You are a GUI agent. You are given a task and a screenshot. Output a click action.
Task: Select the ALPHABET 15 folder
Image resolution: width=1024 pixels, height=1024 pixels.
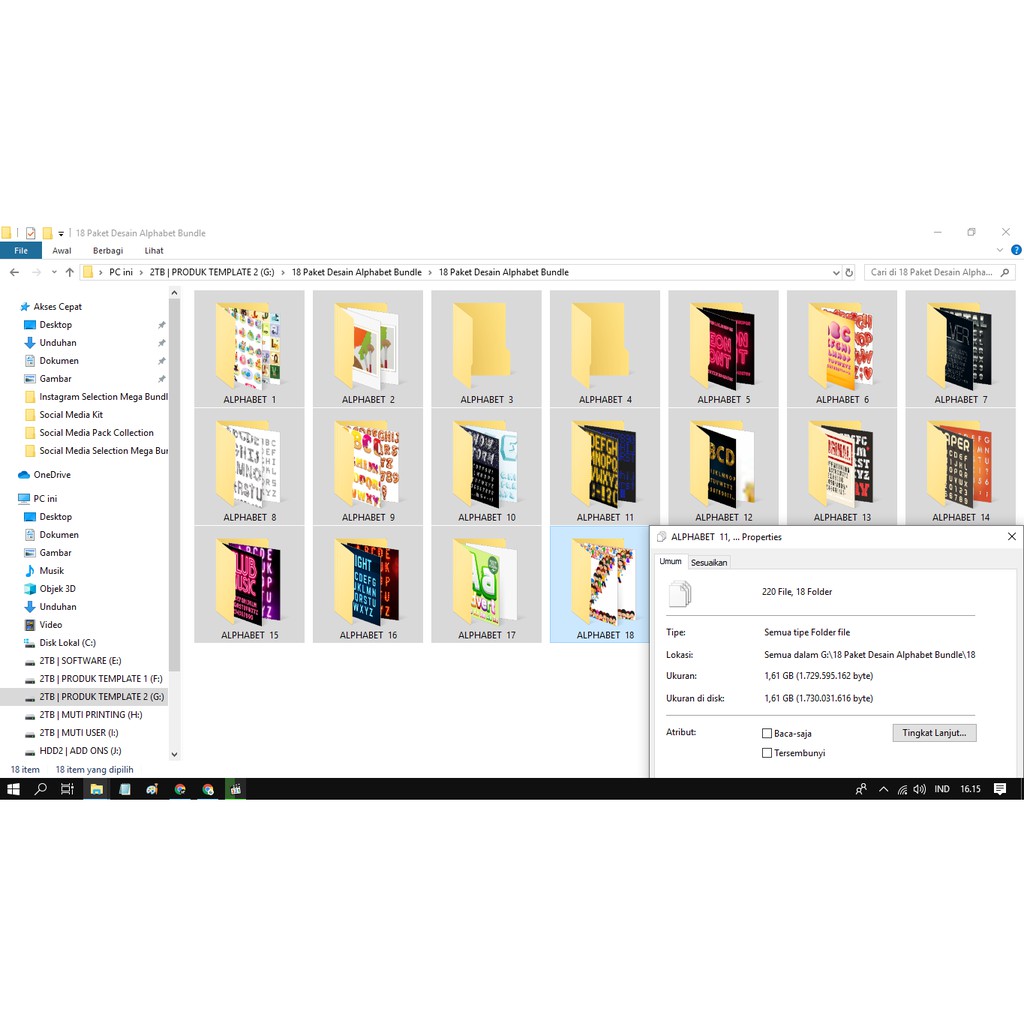tap(249, 584)
